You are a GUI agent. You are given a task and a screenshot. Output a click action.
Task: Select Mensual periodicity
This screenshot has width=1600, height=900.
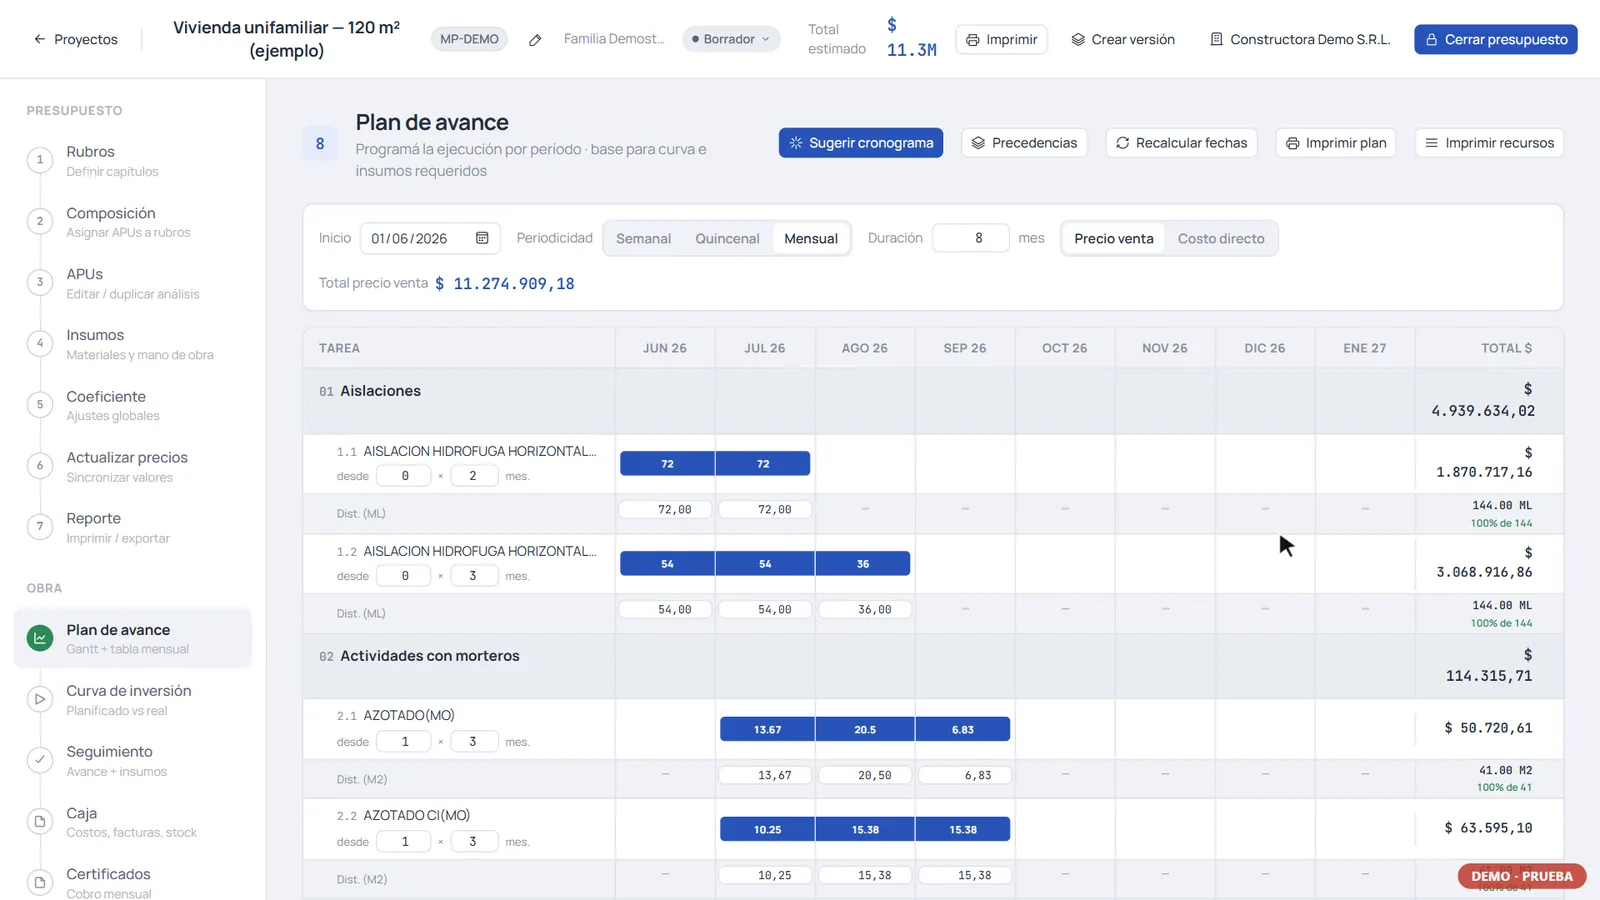[811, 238]
